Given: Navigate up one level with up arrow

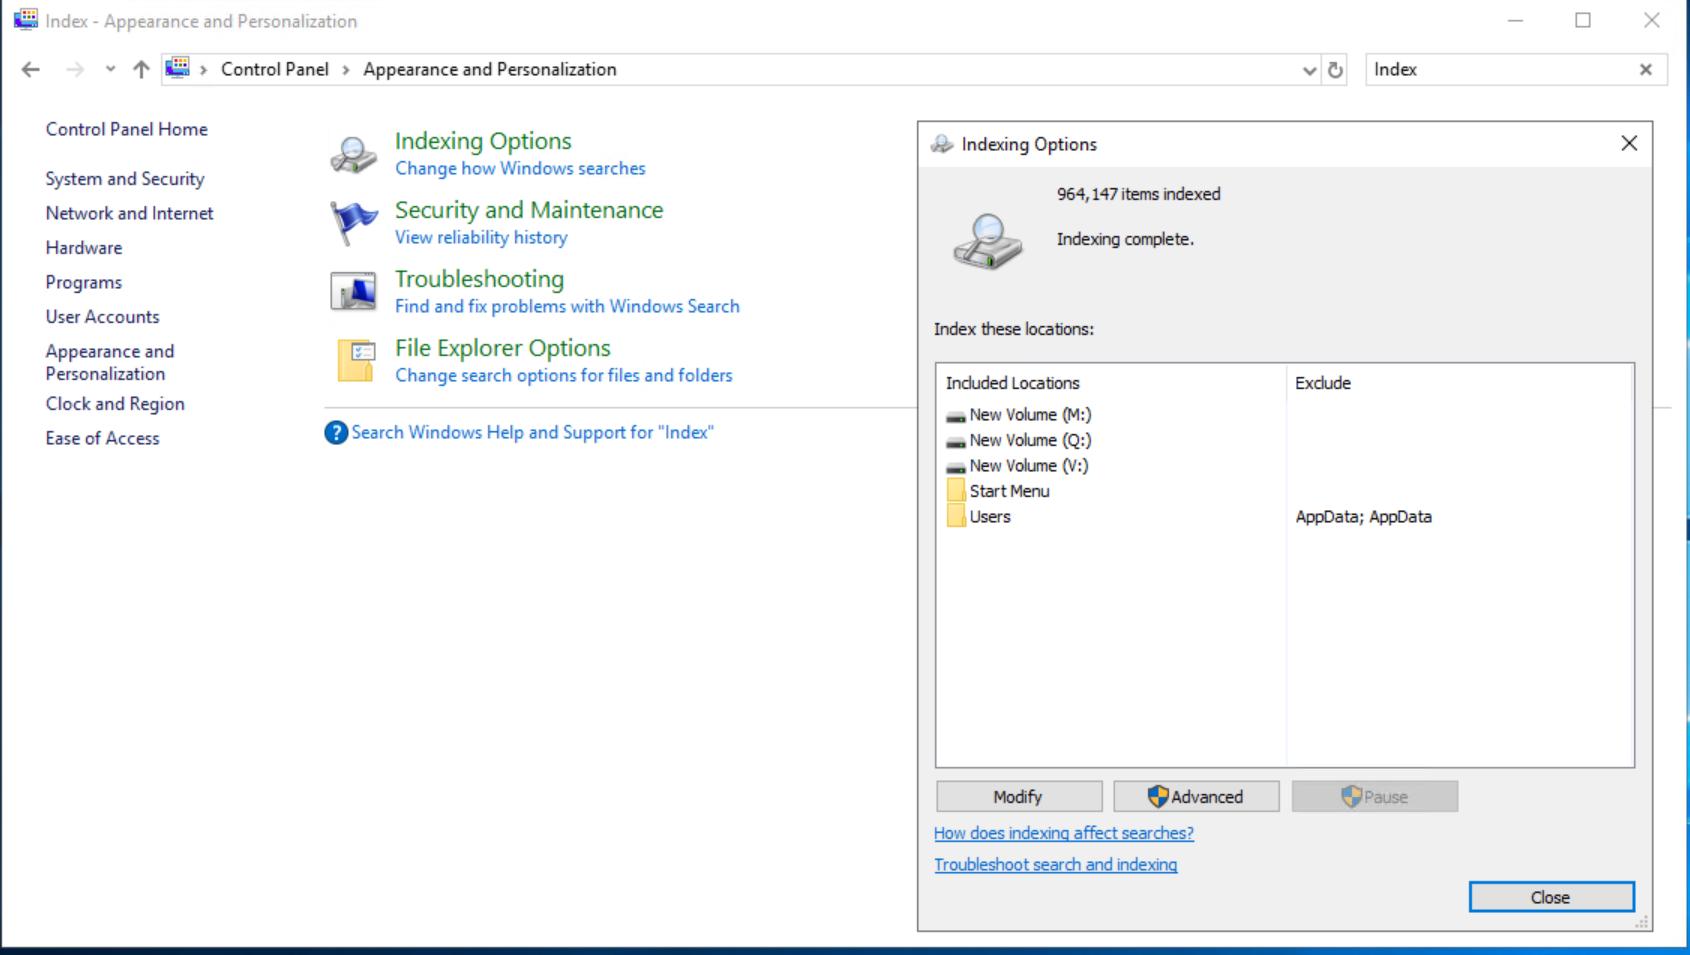Looking at the screenshot, I should [141, 69].
